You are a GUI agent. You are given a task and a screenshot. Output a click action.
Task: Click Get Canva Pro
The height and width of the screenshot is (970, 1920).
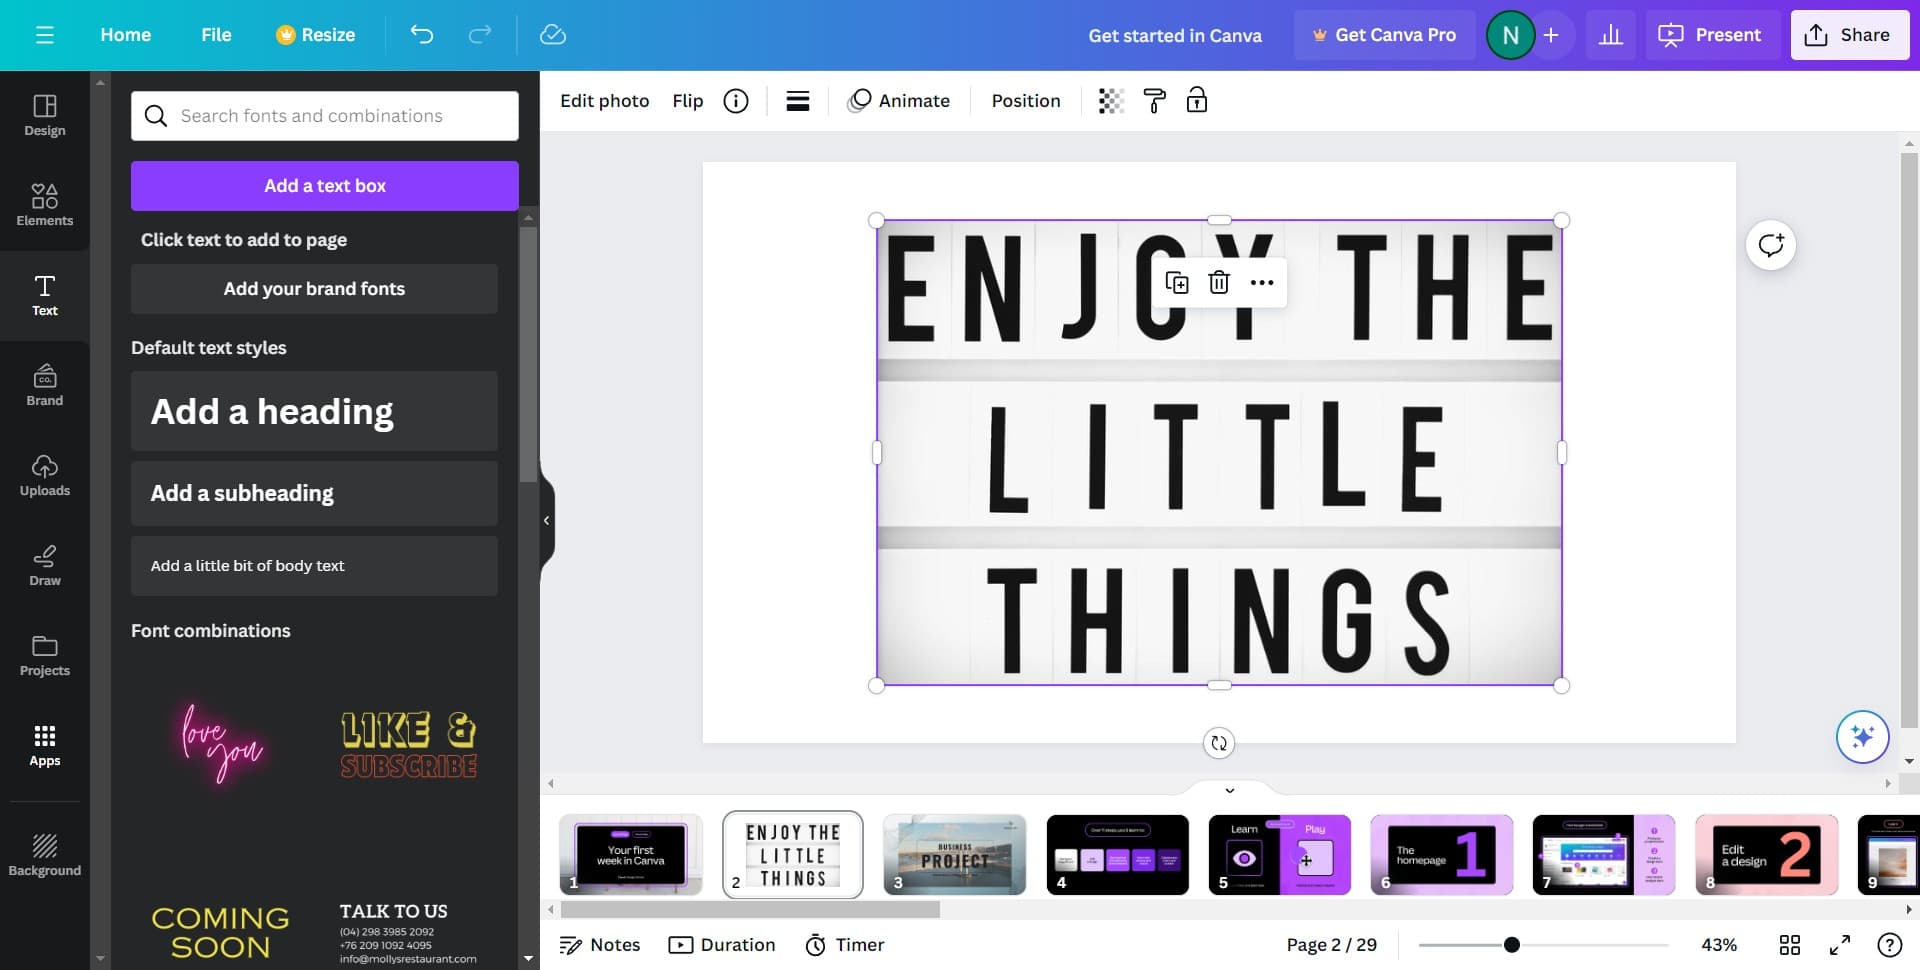tap(1385, 34)
